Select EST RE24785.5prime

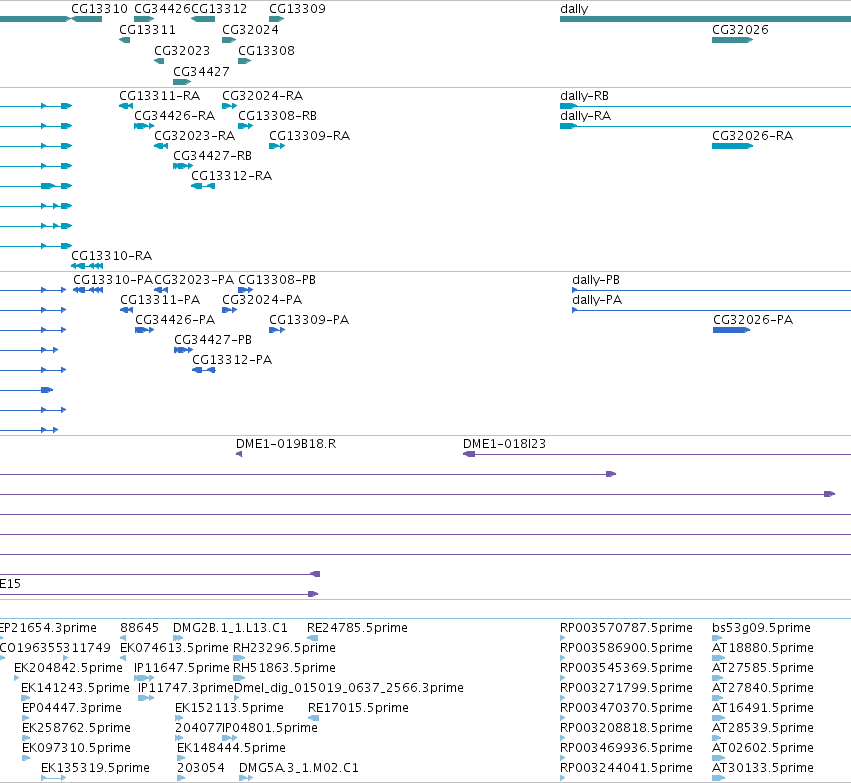click(x=357, y=628)
